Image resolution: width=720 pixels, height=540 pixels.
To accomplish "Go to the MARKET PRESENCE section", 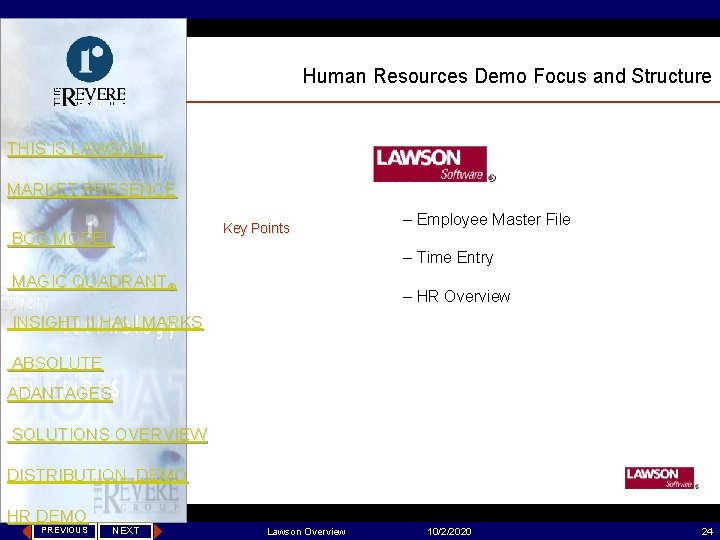I will coord(92,189).
